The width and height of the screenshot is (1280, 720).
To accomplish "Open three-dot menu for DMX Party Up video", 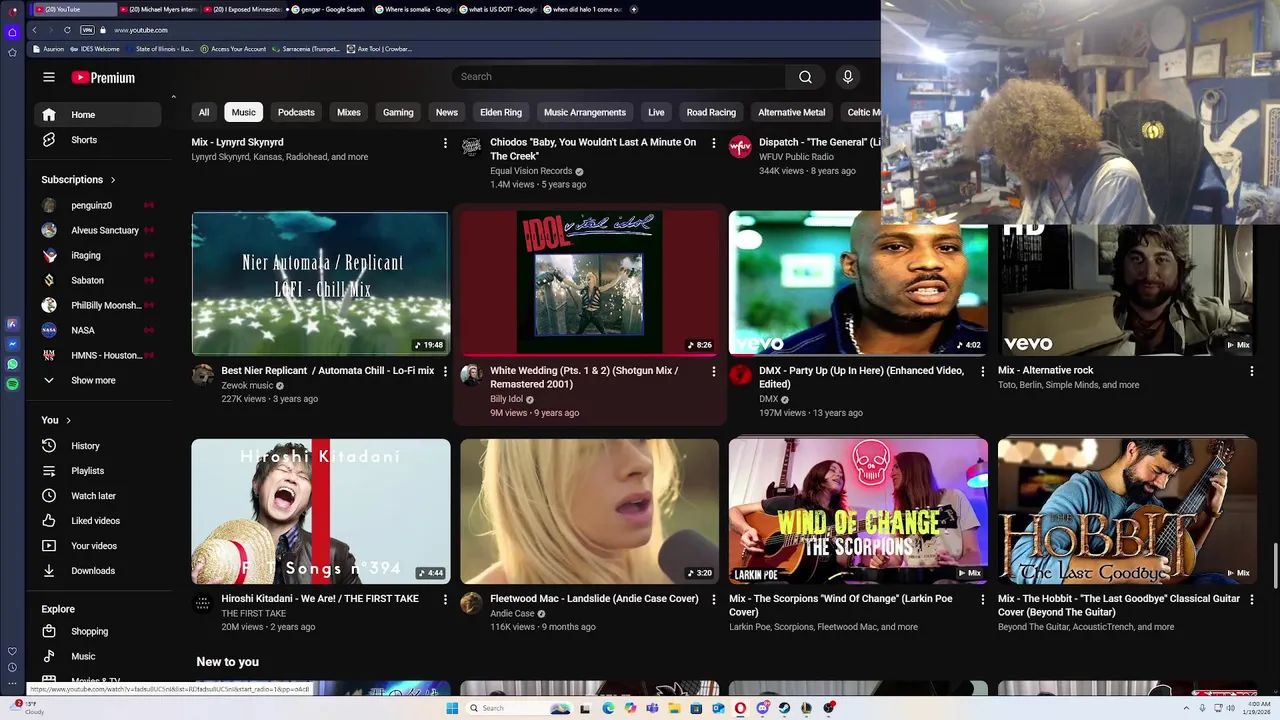I will pyautogui.click(x=982, y=371).
